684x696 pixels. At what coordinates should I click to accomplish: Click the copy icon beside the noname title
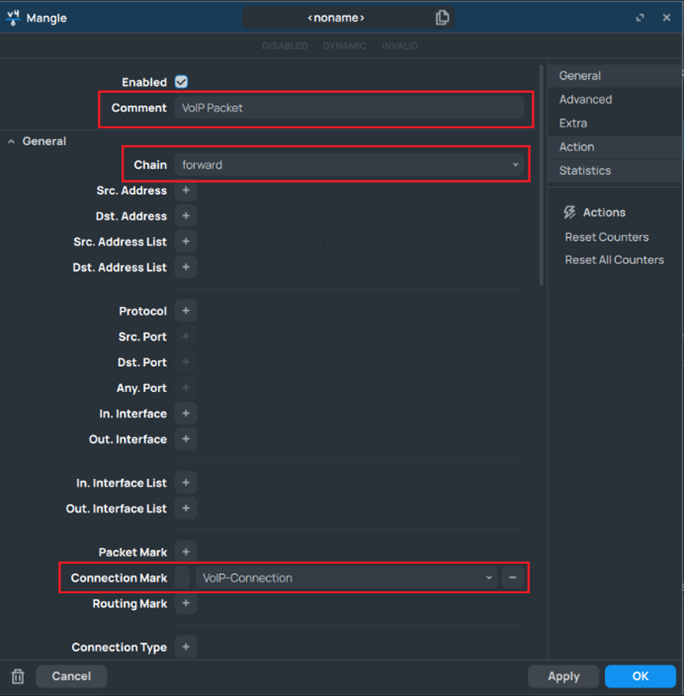[442, 18]
